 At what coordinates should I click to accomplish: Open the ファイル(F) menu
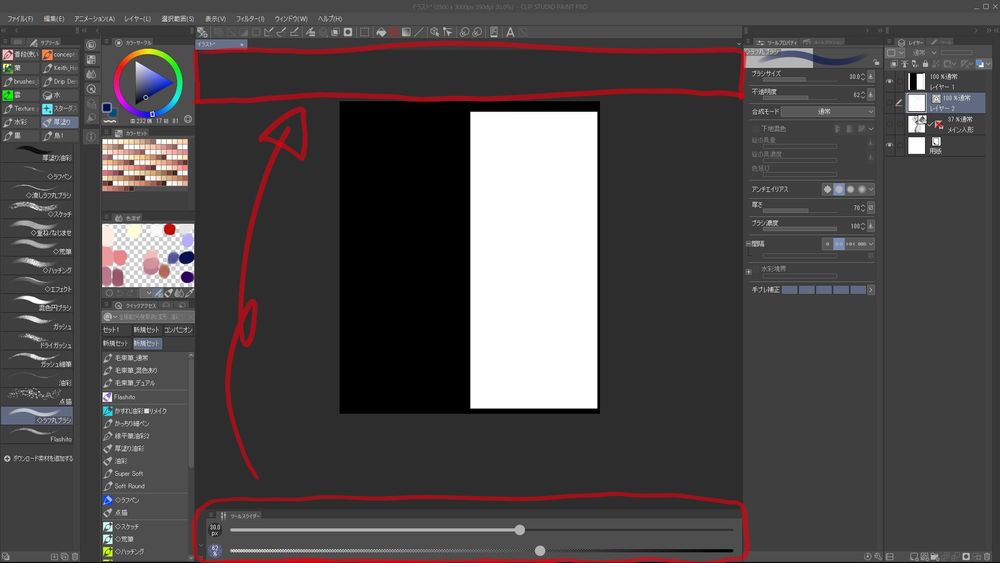[x=20, y=18]
